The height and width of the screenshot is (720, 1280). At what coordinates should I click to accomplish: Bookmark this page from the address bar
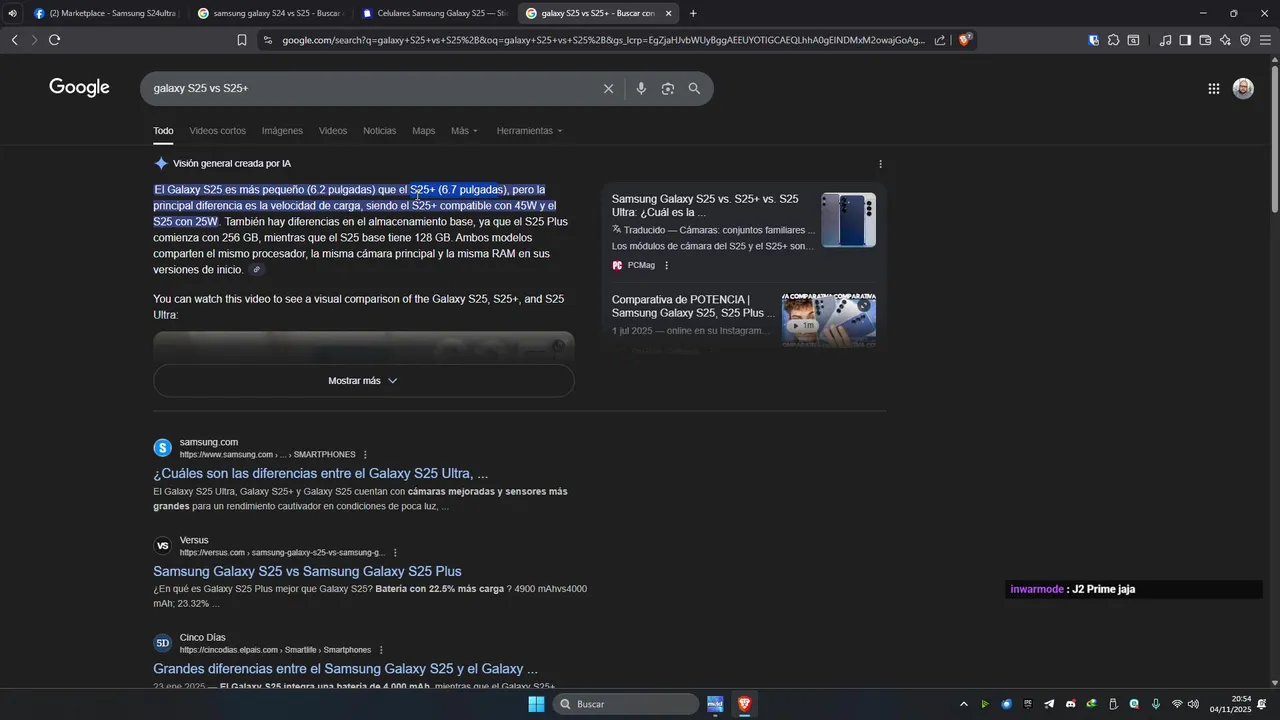242,40
